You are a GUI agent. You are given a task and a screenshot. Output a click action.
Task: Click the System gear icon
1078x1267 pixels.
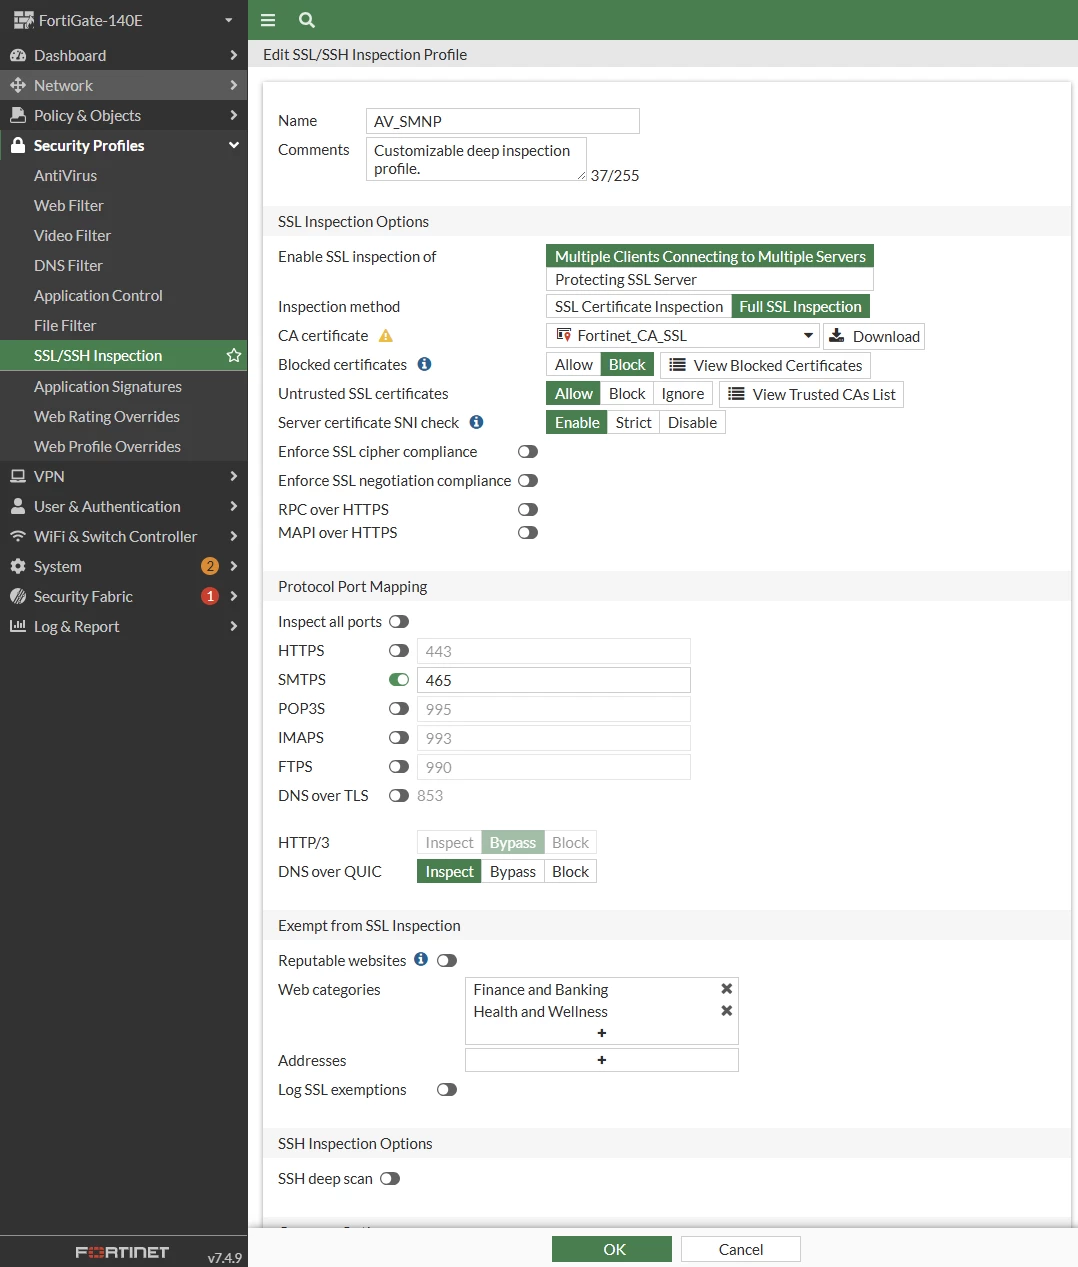point(18,566)
